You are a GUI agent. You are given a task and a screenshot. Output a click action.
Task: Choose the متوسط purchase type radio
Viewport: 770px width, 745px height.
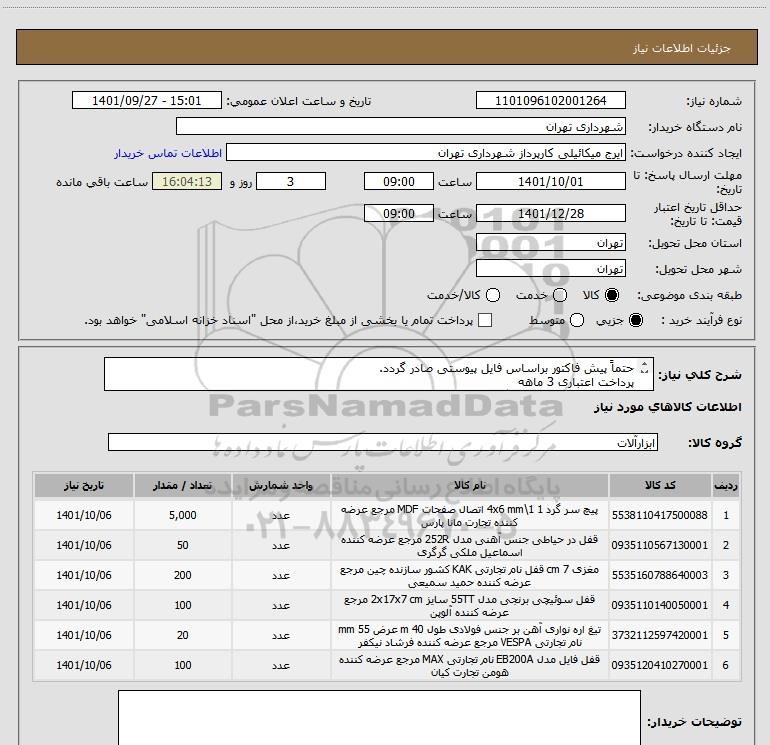577,320
